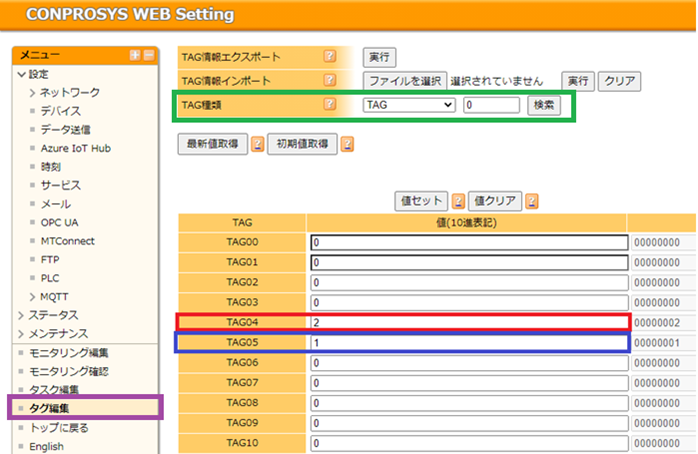Click help icon for TAG情報エクスポート
This screenshot has width=698, height=454.
[x=329, y=57]
